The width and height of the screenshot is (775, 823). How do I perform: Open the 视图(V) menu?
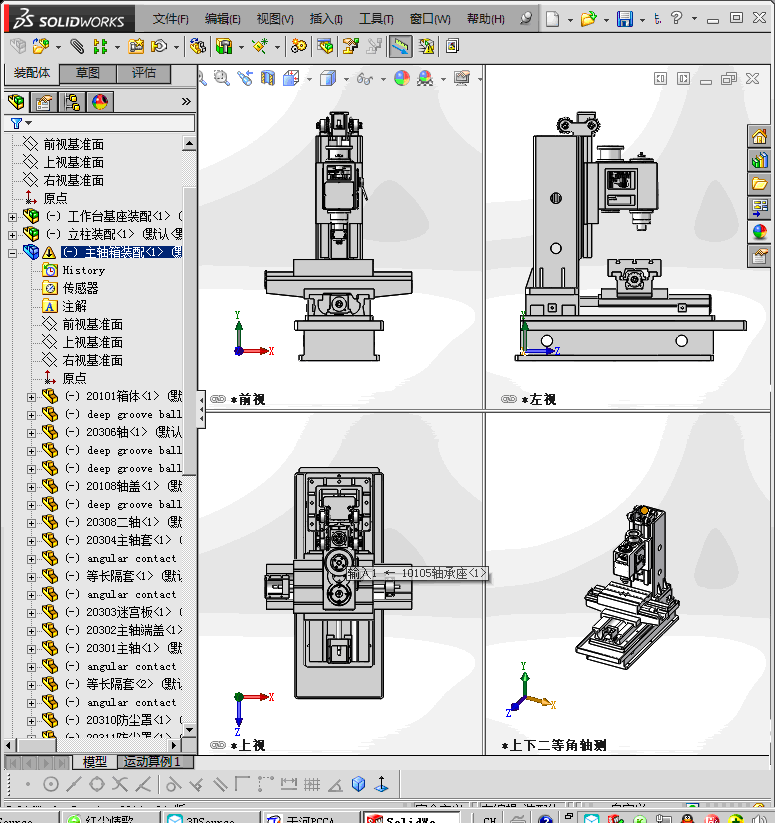[x=275, y=19]
